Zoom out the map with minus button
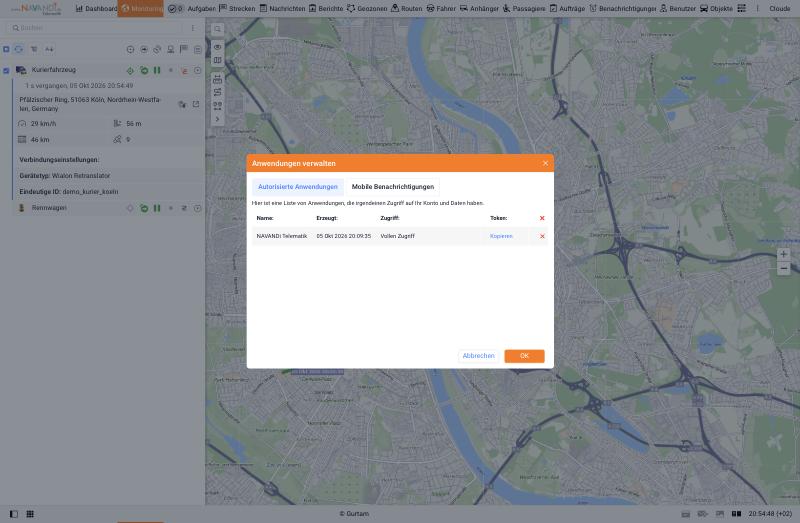This screenshot has width=800, height=523. click(x=783, y=268)
